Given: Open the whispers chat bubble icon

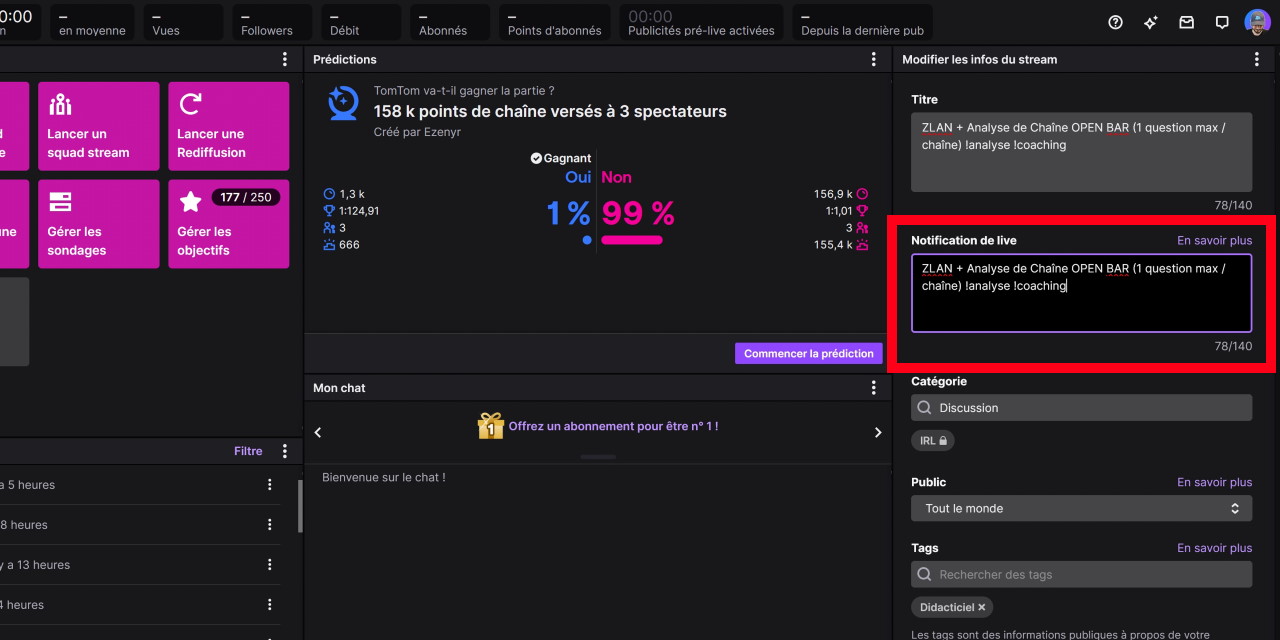Looking at the screenshot, I should 1221,22.
